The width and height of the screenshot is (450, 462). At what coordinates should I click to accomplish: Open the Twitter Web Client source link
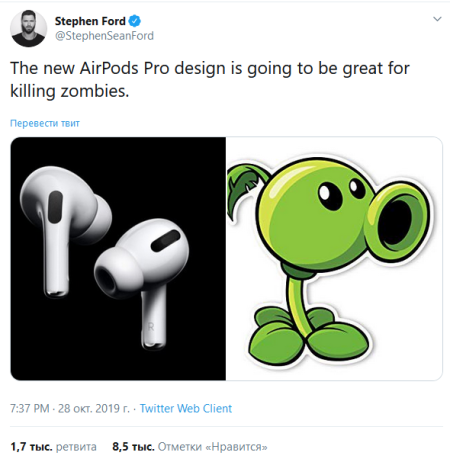coord(186,408)
